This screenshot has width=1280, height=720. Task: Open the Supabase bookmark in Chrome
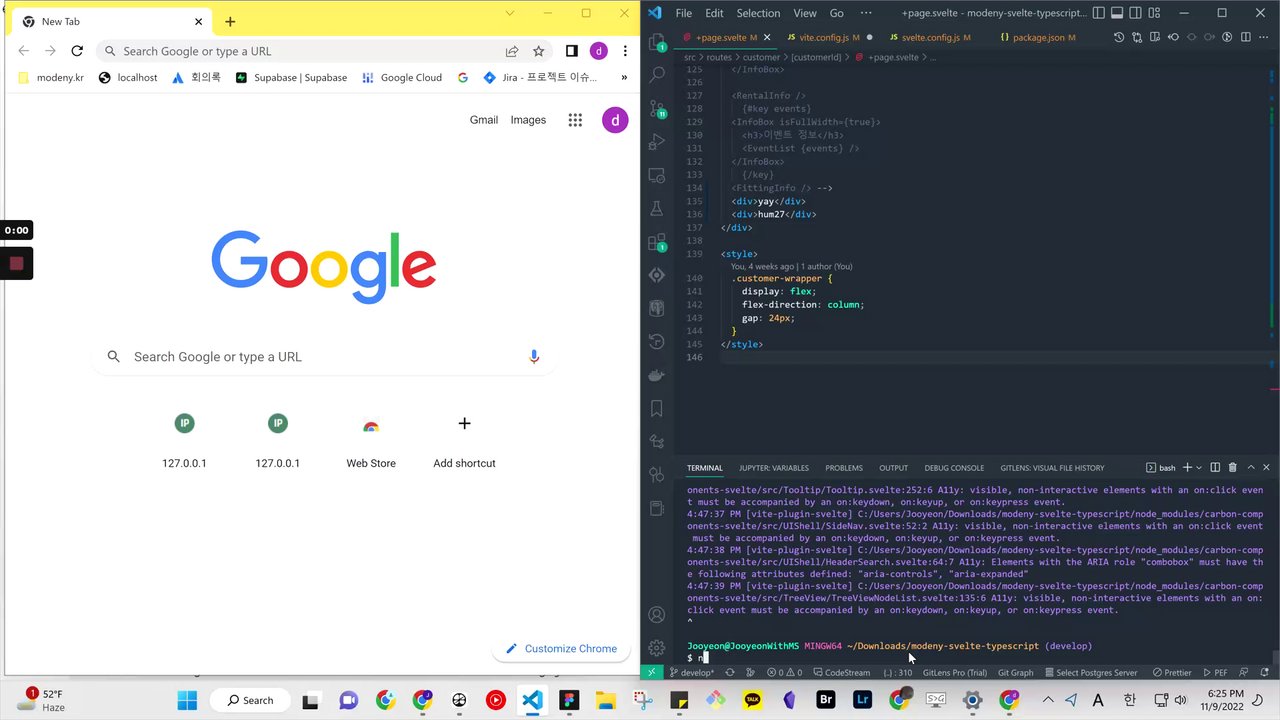[291, 77]
